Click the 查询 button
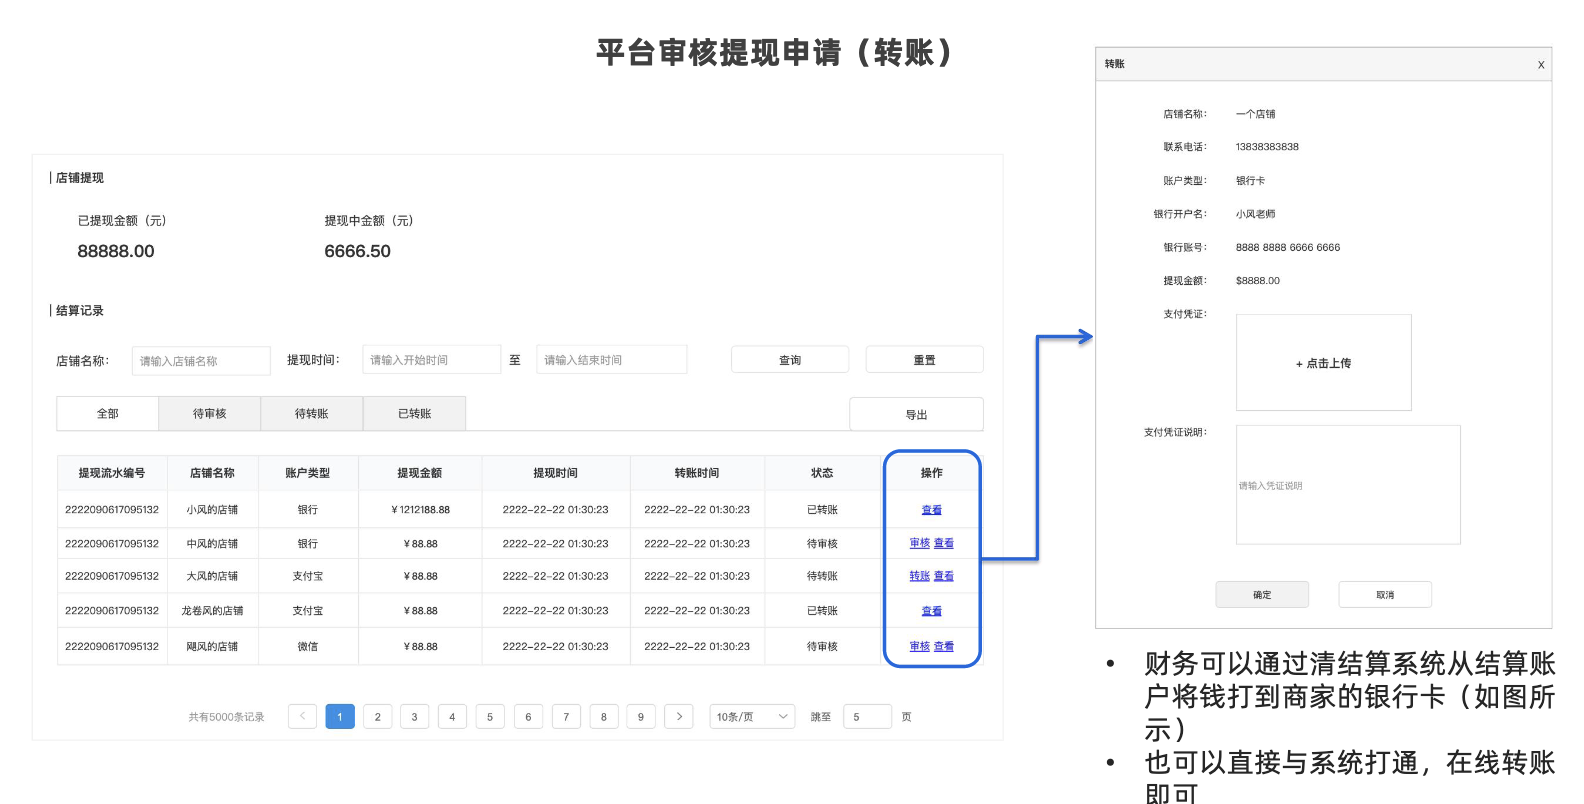This screenshot has height=804, width=1584. (790, 360)
